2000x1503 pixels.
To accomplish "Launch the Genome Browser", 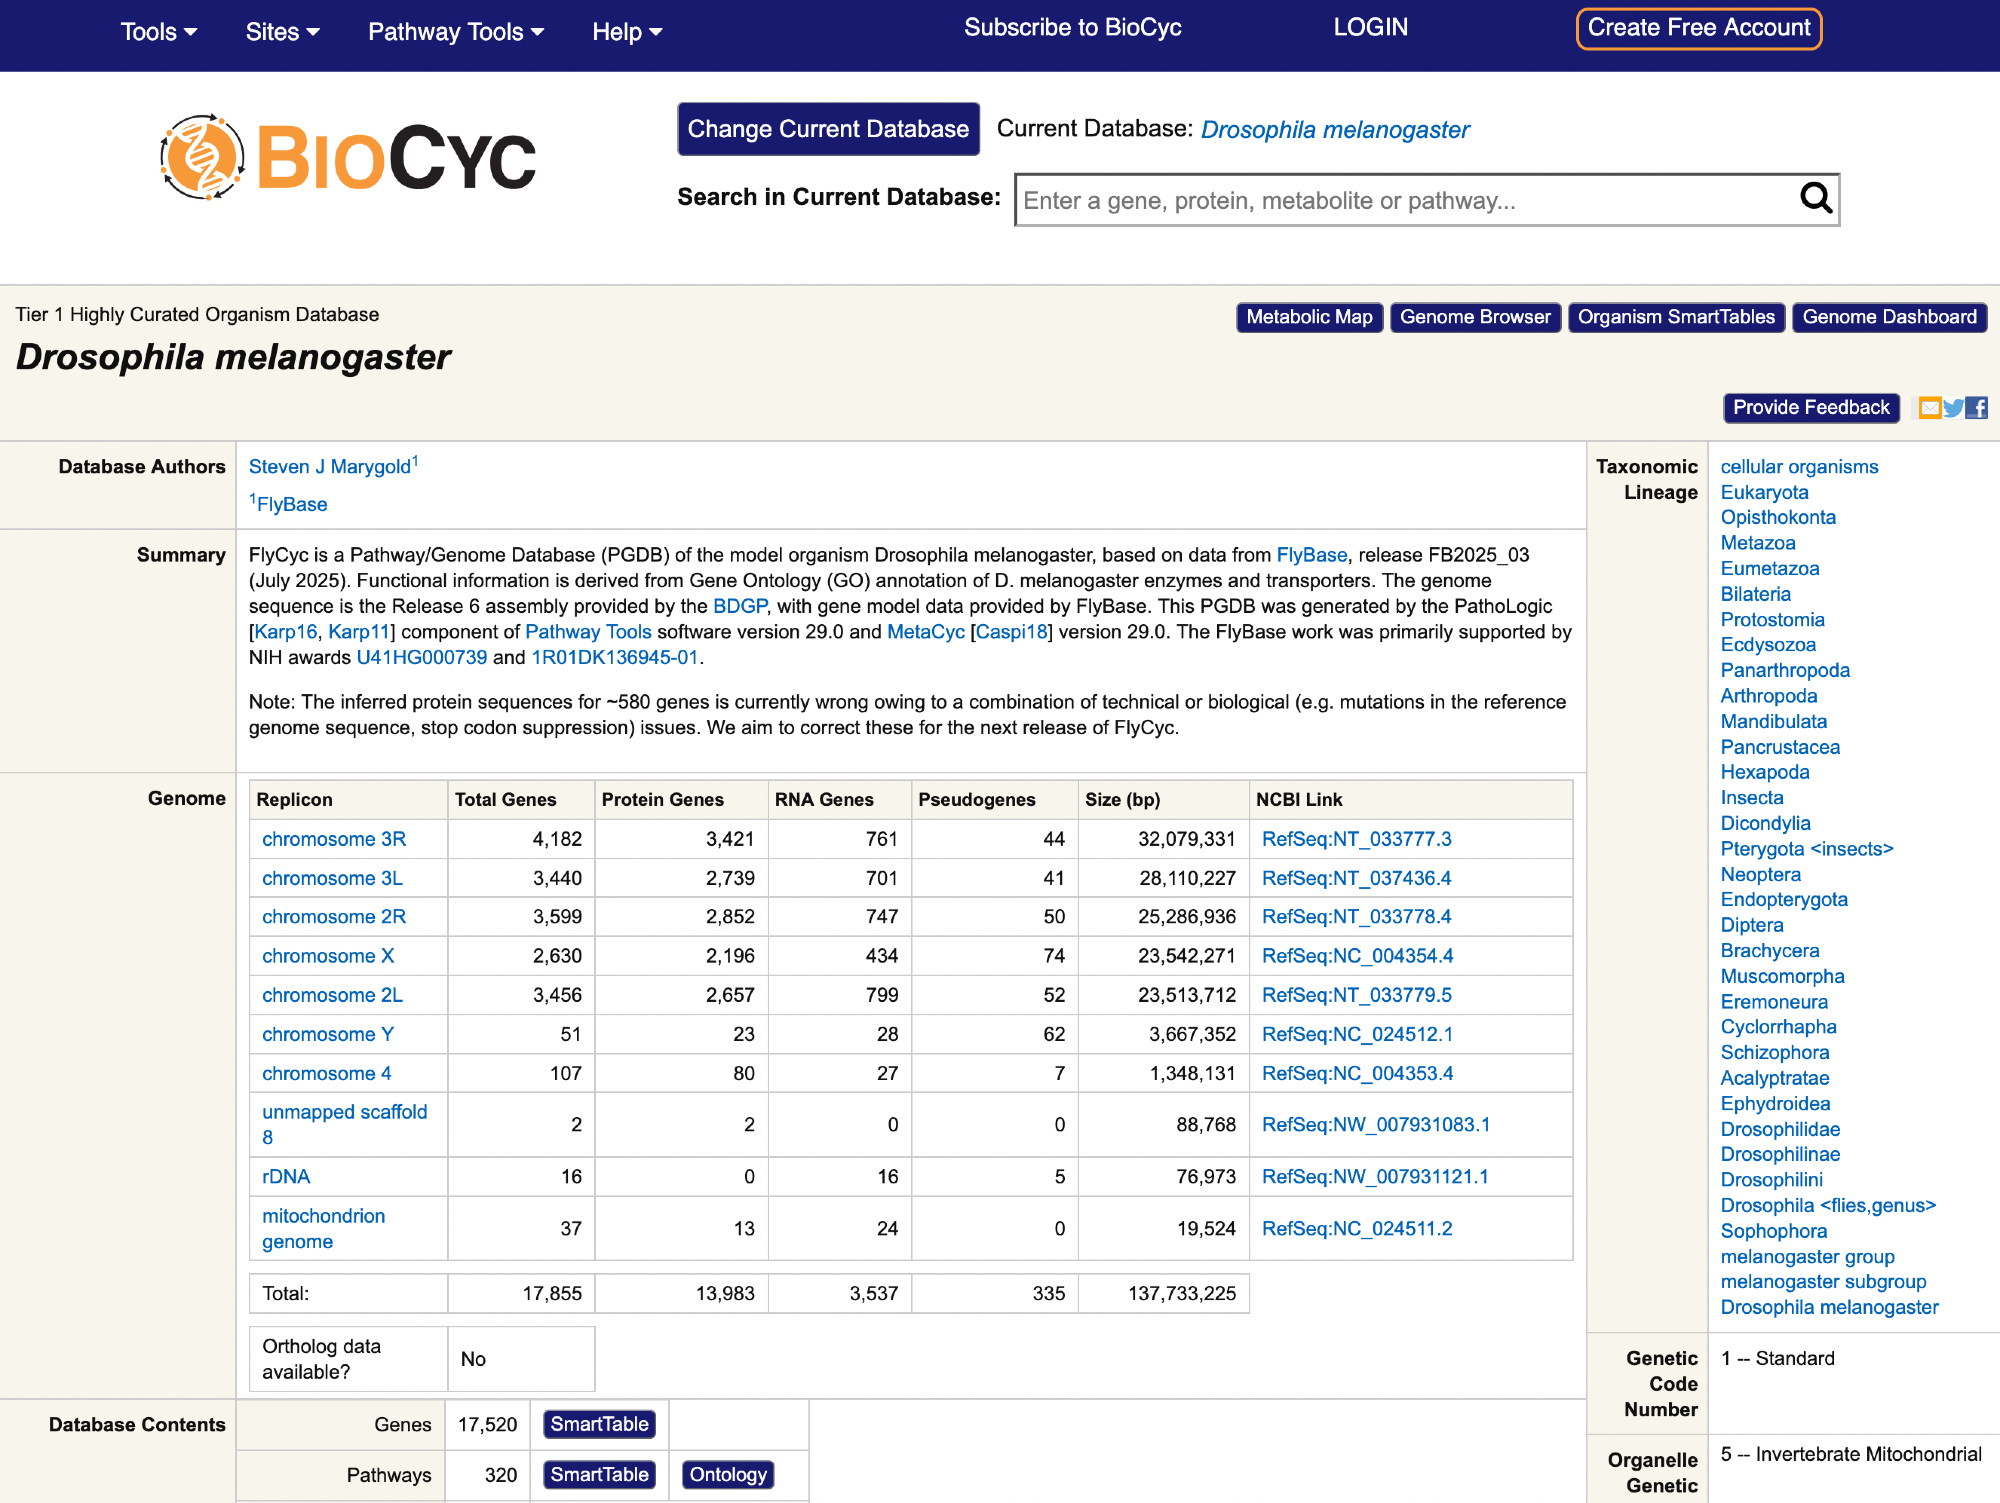I will (1475, 317).
